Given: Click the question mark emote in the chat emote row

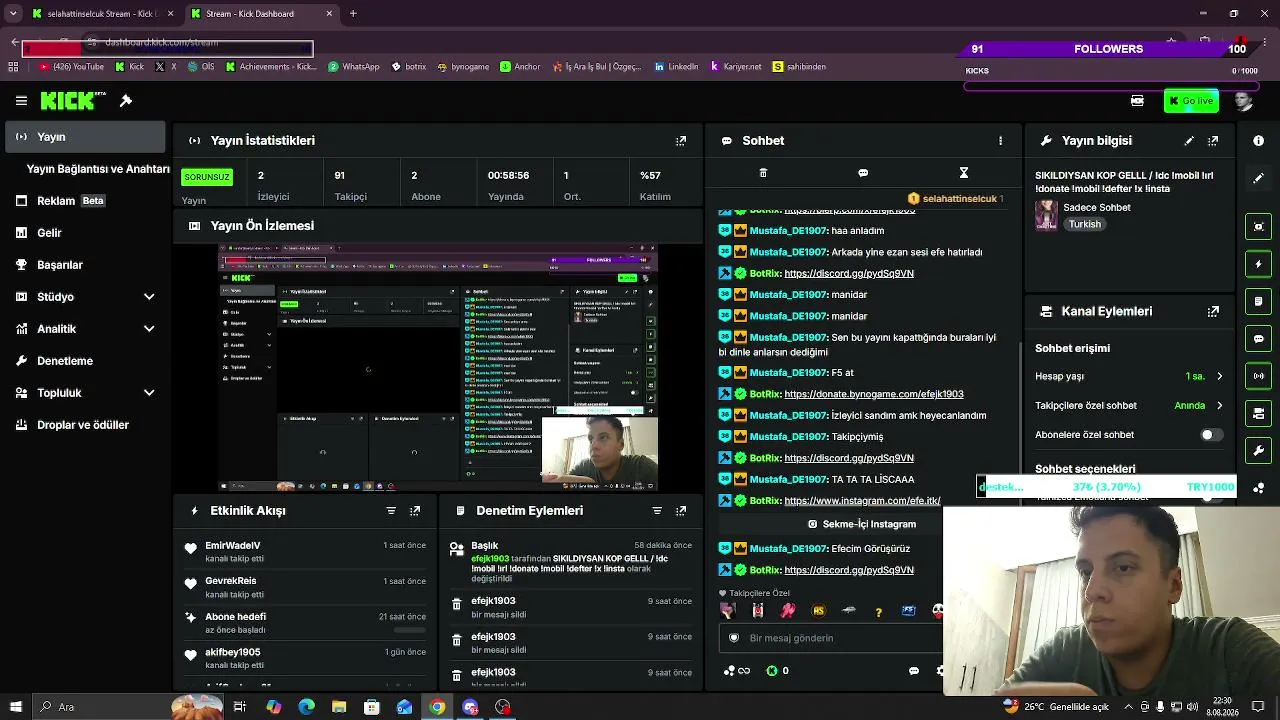Looking at the screenshot, I should [x=879, y=611].
